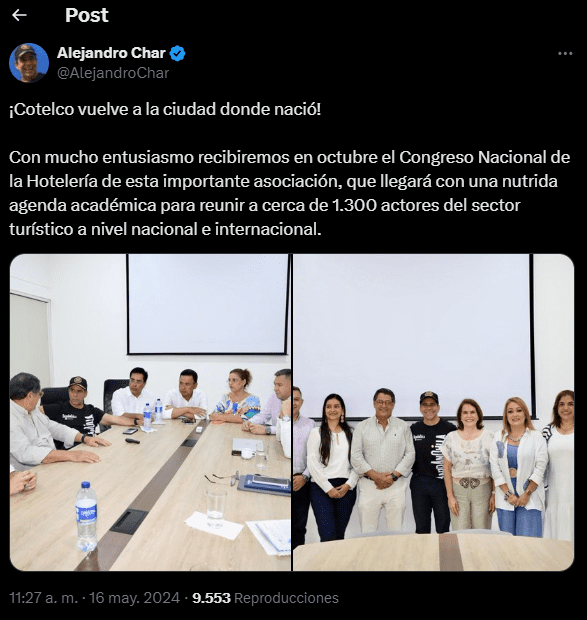View the 9.553 Reproducciones count

coord(265,598)
